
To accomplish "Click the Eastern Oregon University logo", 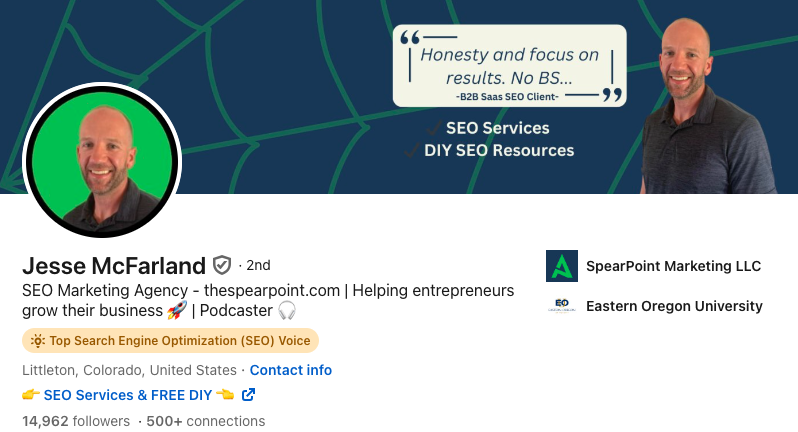I will pyautogui.click(x=562, y=306).
